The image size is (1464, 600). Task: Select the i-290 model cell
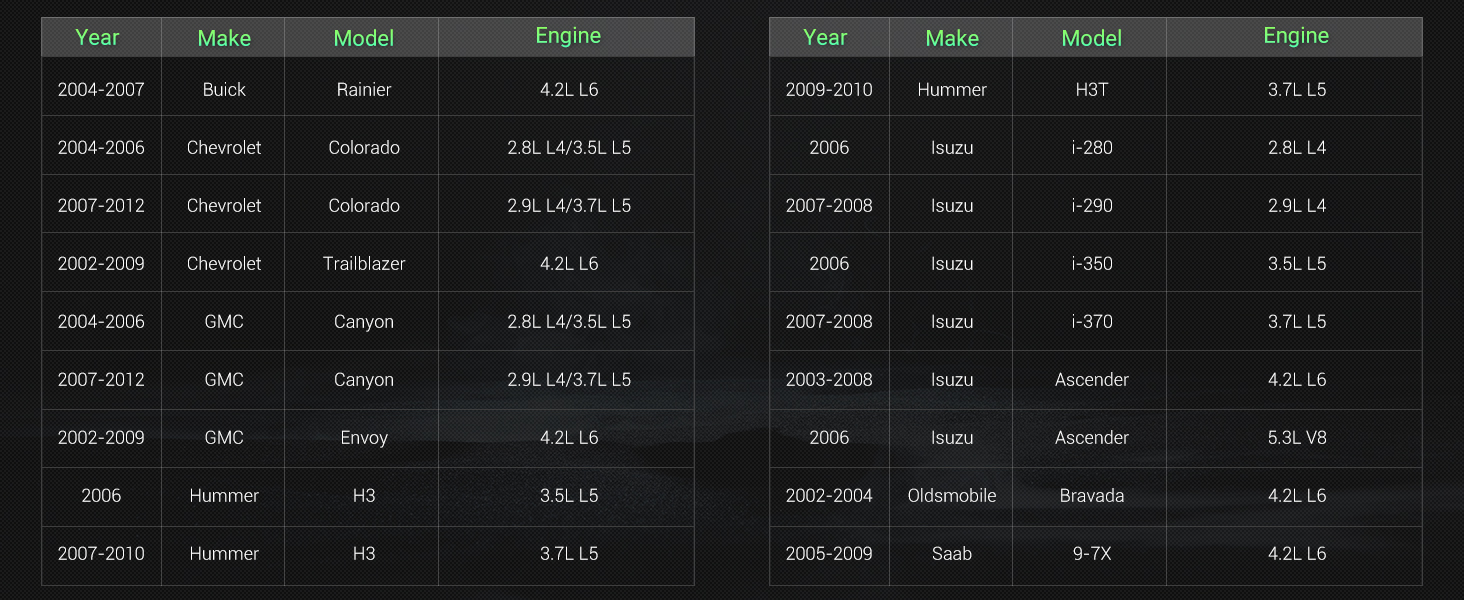[1090, 205]
